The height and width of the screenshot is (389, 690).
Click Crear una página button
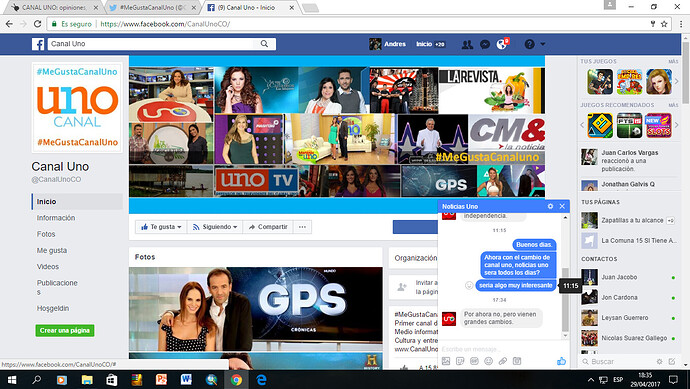pyautogui.click(x=65, y=330)
